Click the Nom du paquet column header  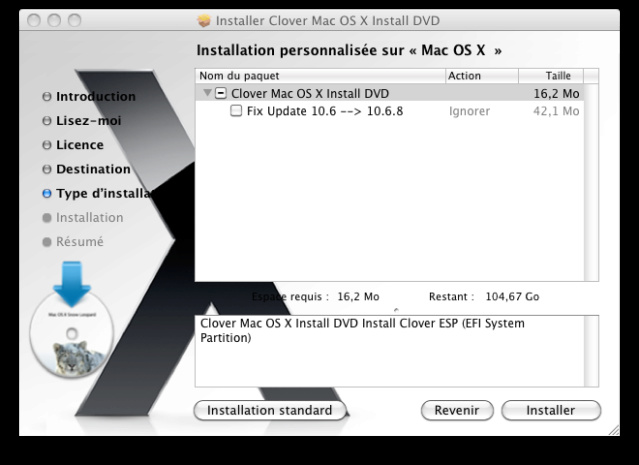(x=320, y=76)
